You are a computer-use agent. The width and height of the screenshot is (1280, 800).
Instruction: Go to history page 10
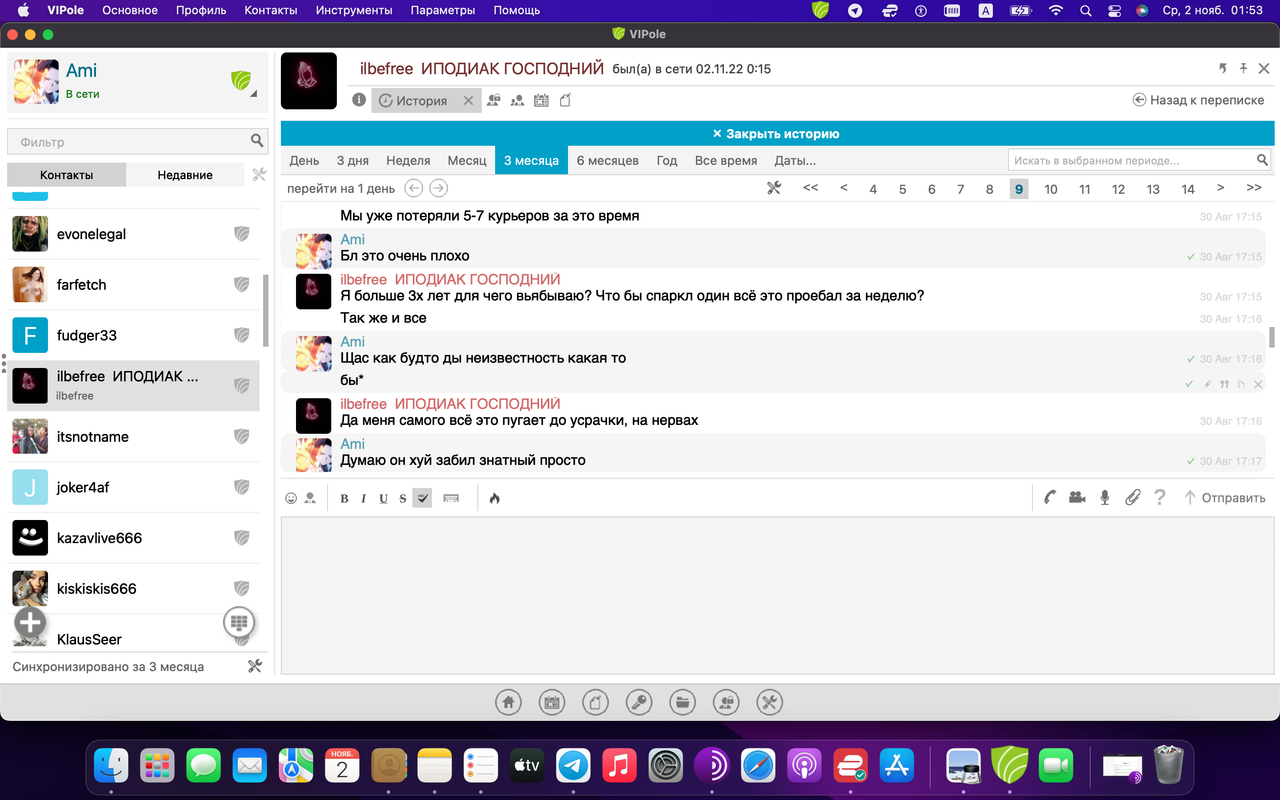click(1050, 189)
